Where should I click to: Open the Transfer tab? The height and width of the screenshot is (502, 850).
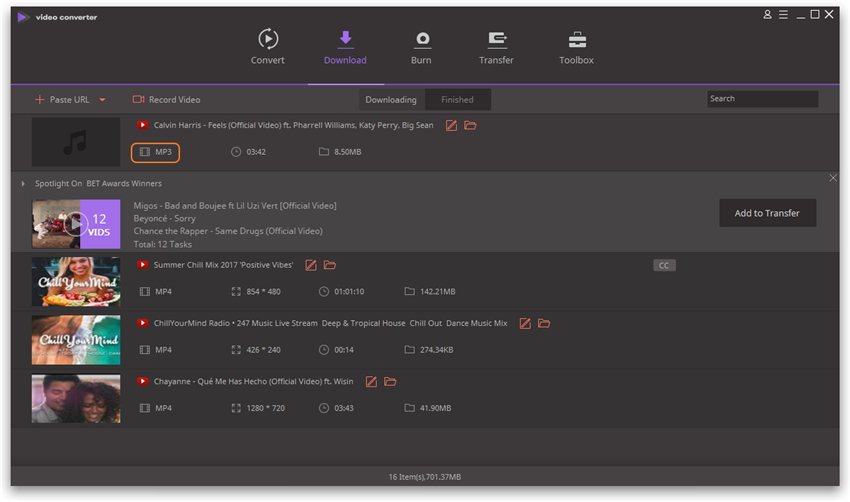tap(496, 47)
